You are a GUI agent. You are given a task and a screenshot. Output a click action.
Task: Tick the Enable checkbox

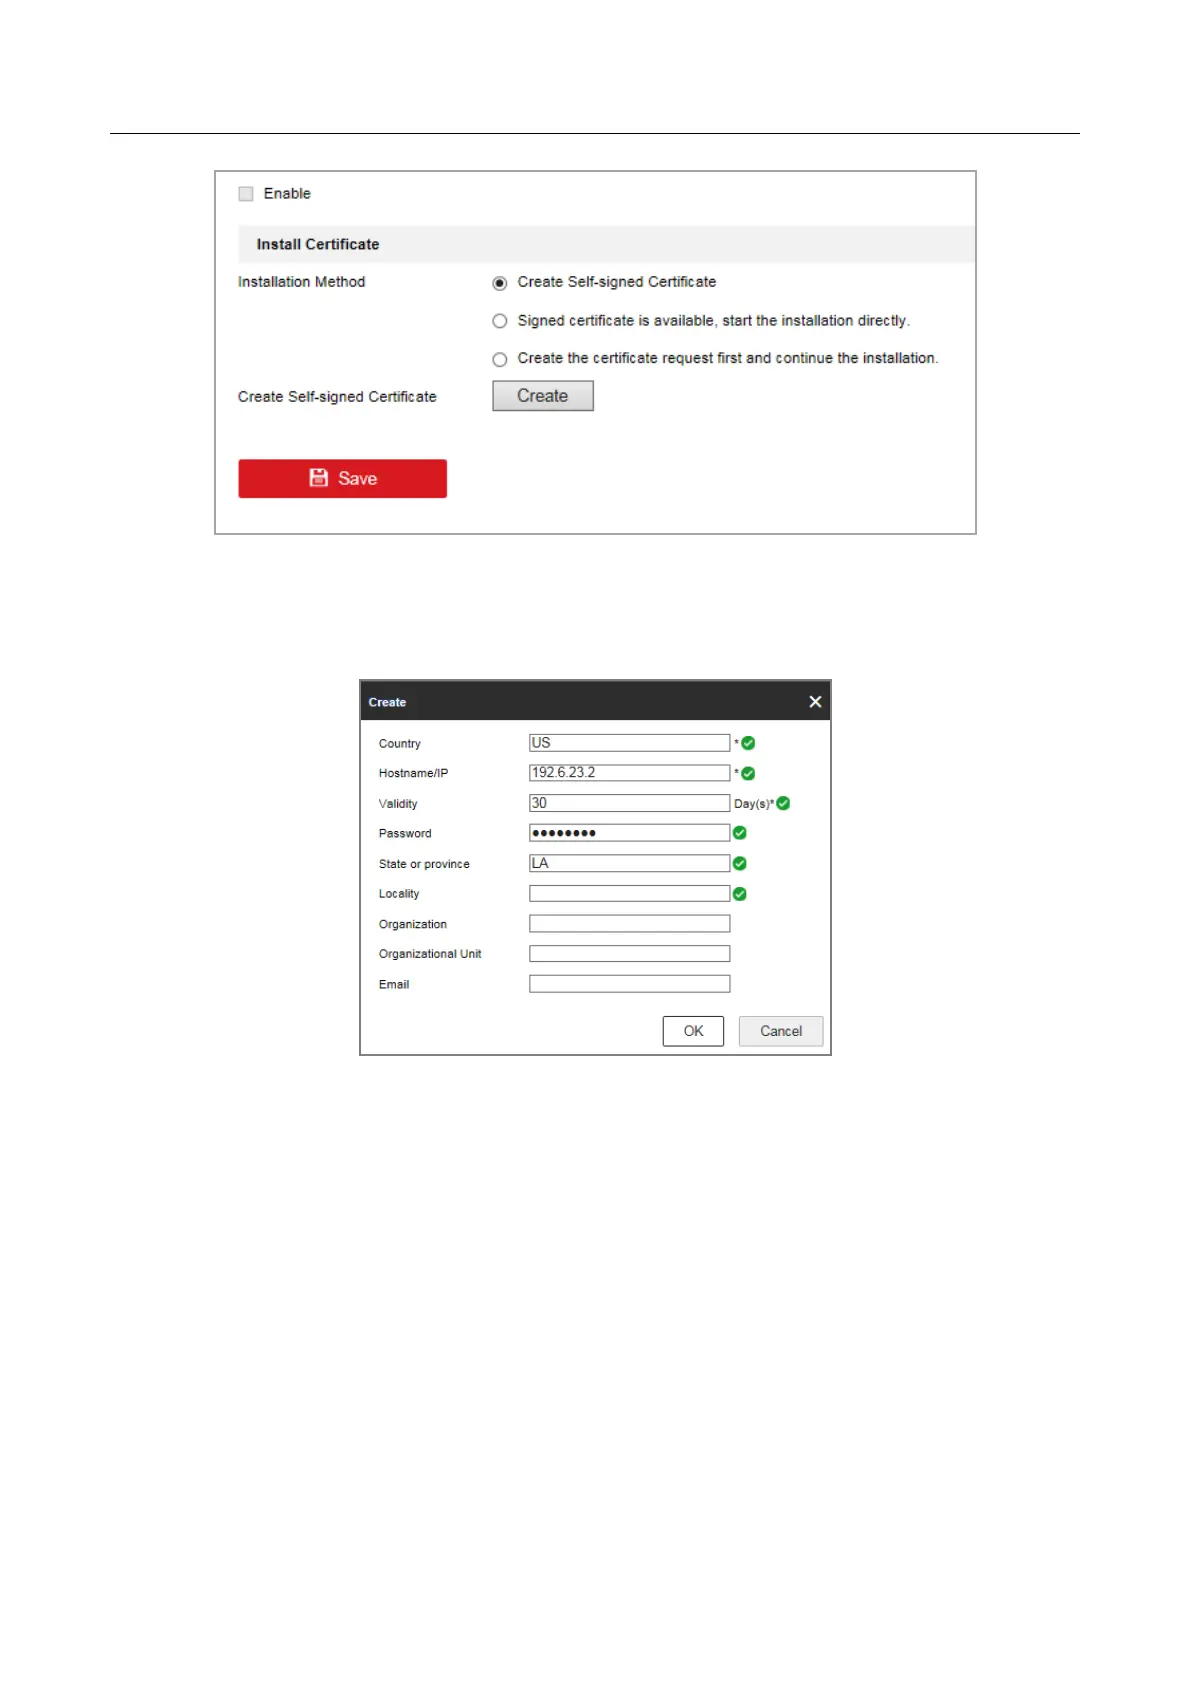point(246,194)
